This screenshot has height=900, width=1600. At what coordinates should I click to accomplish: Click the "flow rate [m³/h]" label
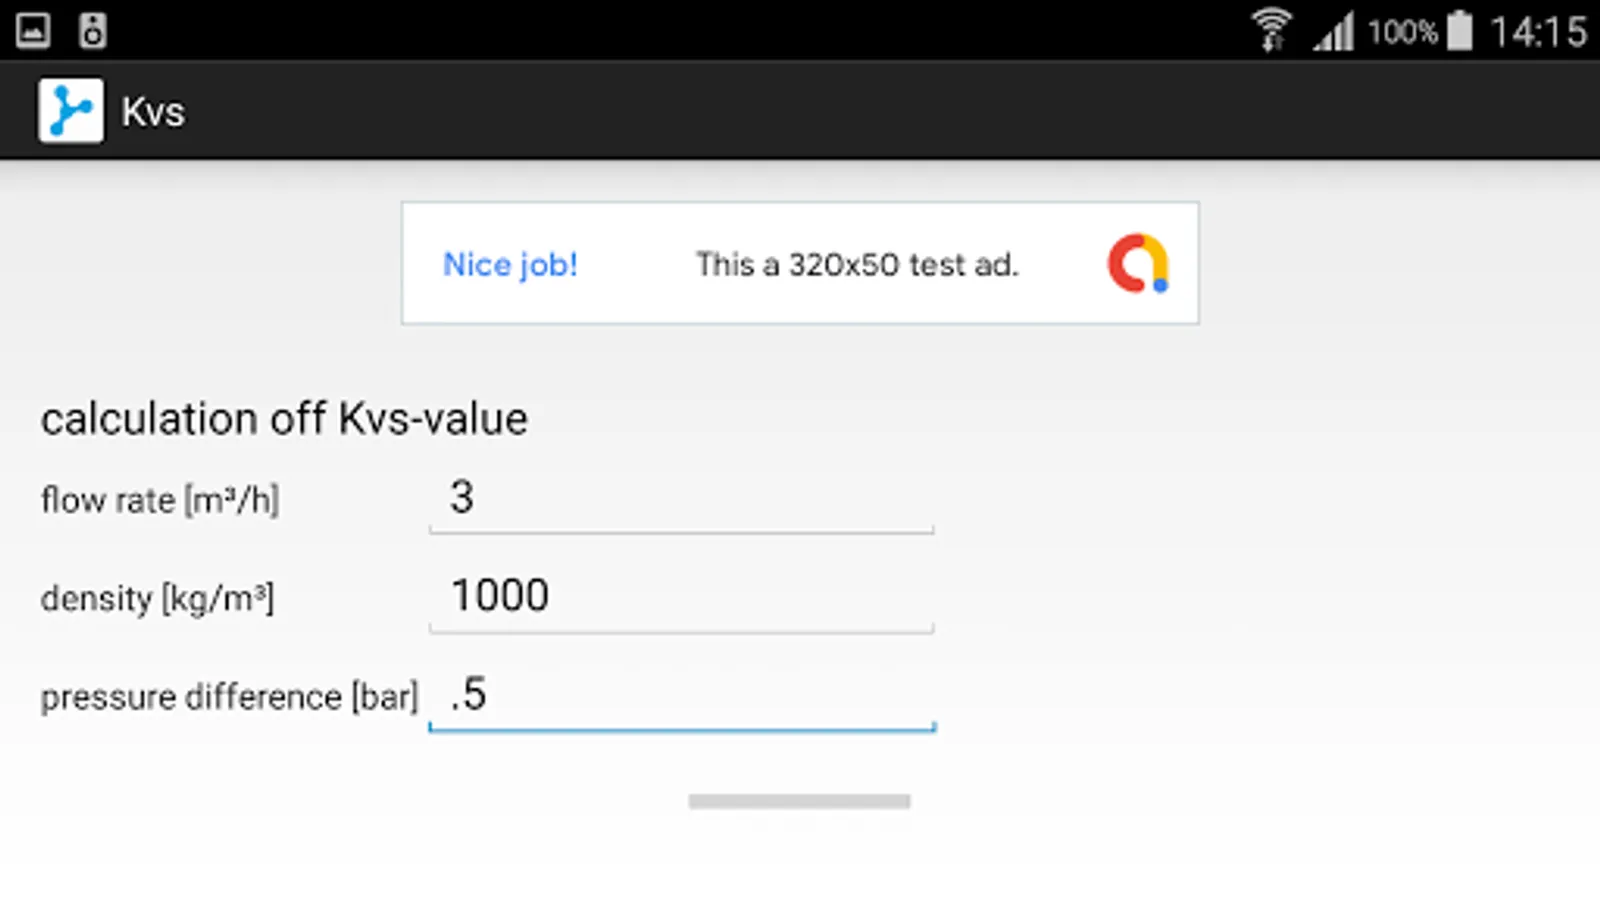click(x=160, y=500)
